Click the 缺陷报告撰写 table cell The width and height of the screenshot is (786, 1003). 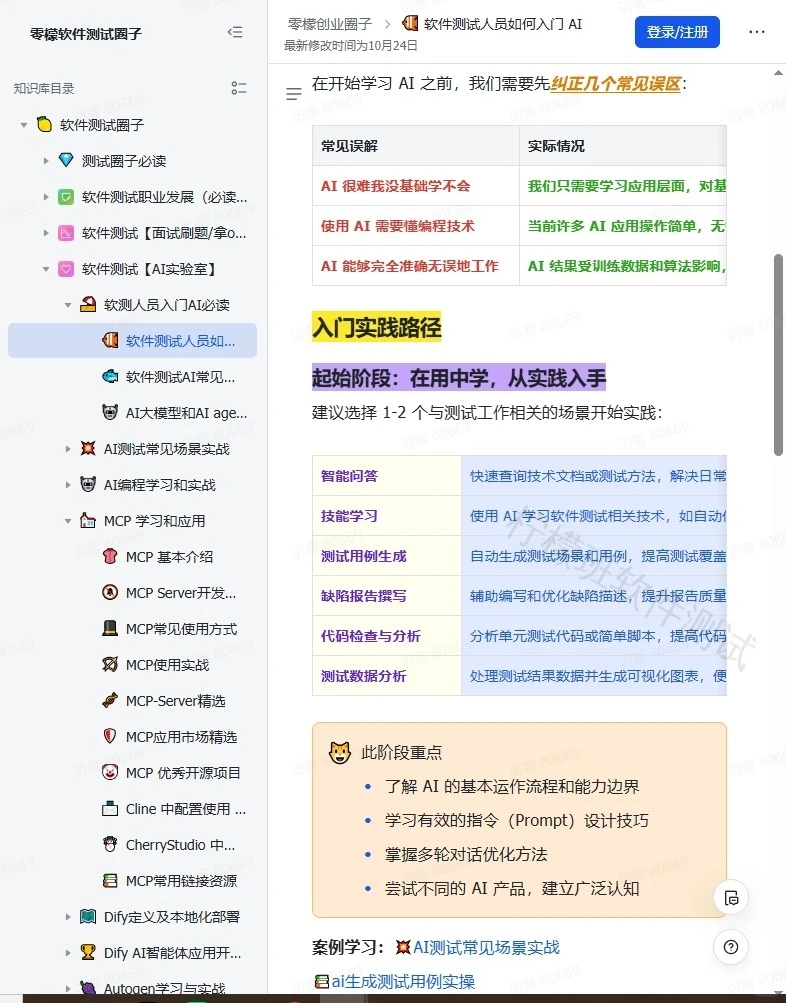[386, 596]
